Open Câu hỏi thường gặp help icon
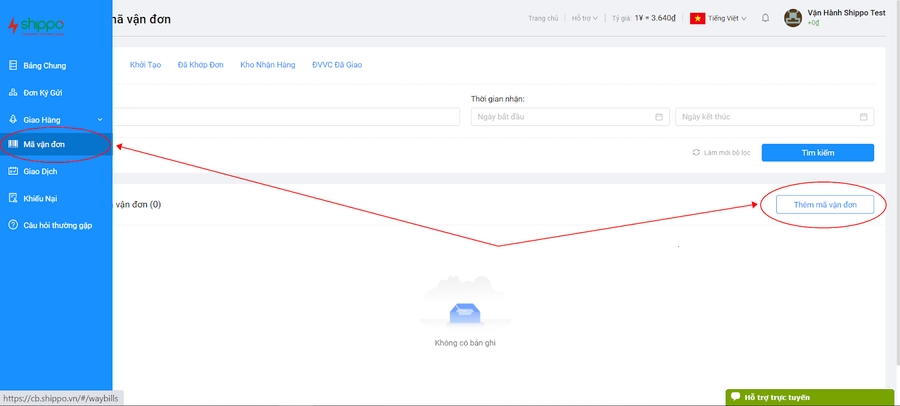 pos(13,225)
